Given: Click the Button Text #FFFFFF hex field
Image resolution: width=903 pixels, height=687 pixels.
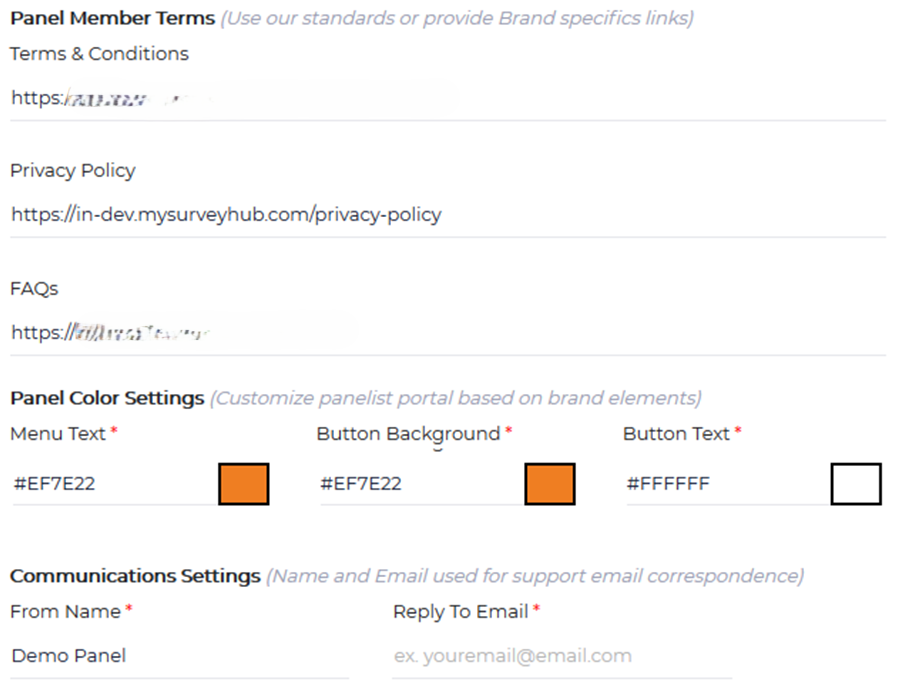Looking at the screenshot, I should (724, 484).
